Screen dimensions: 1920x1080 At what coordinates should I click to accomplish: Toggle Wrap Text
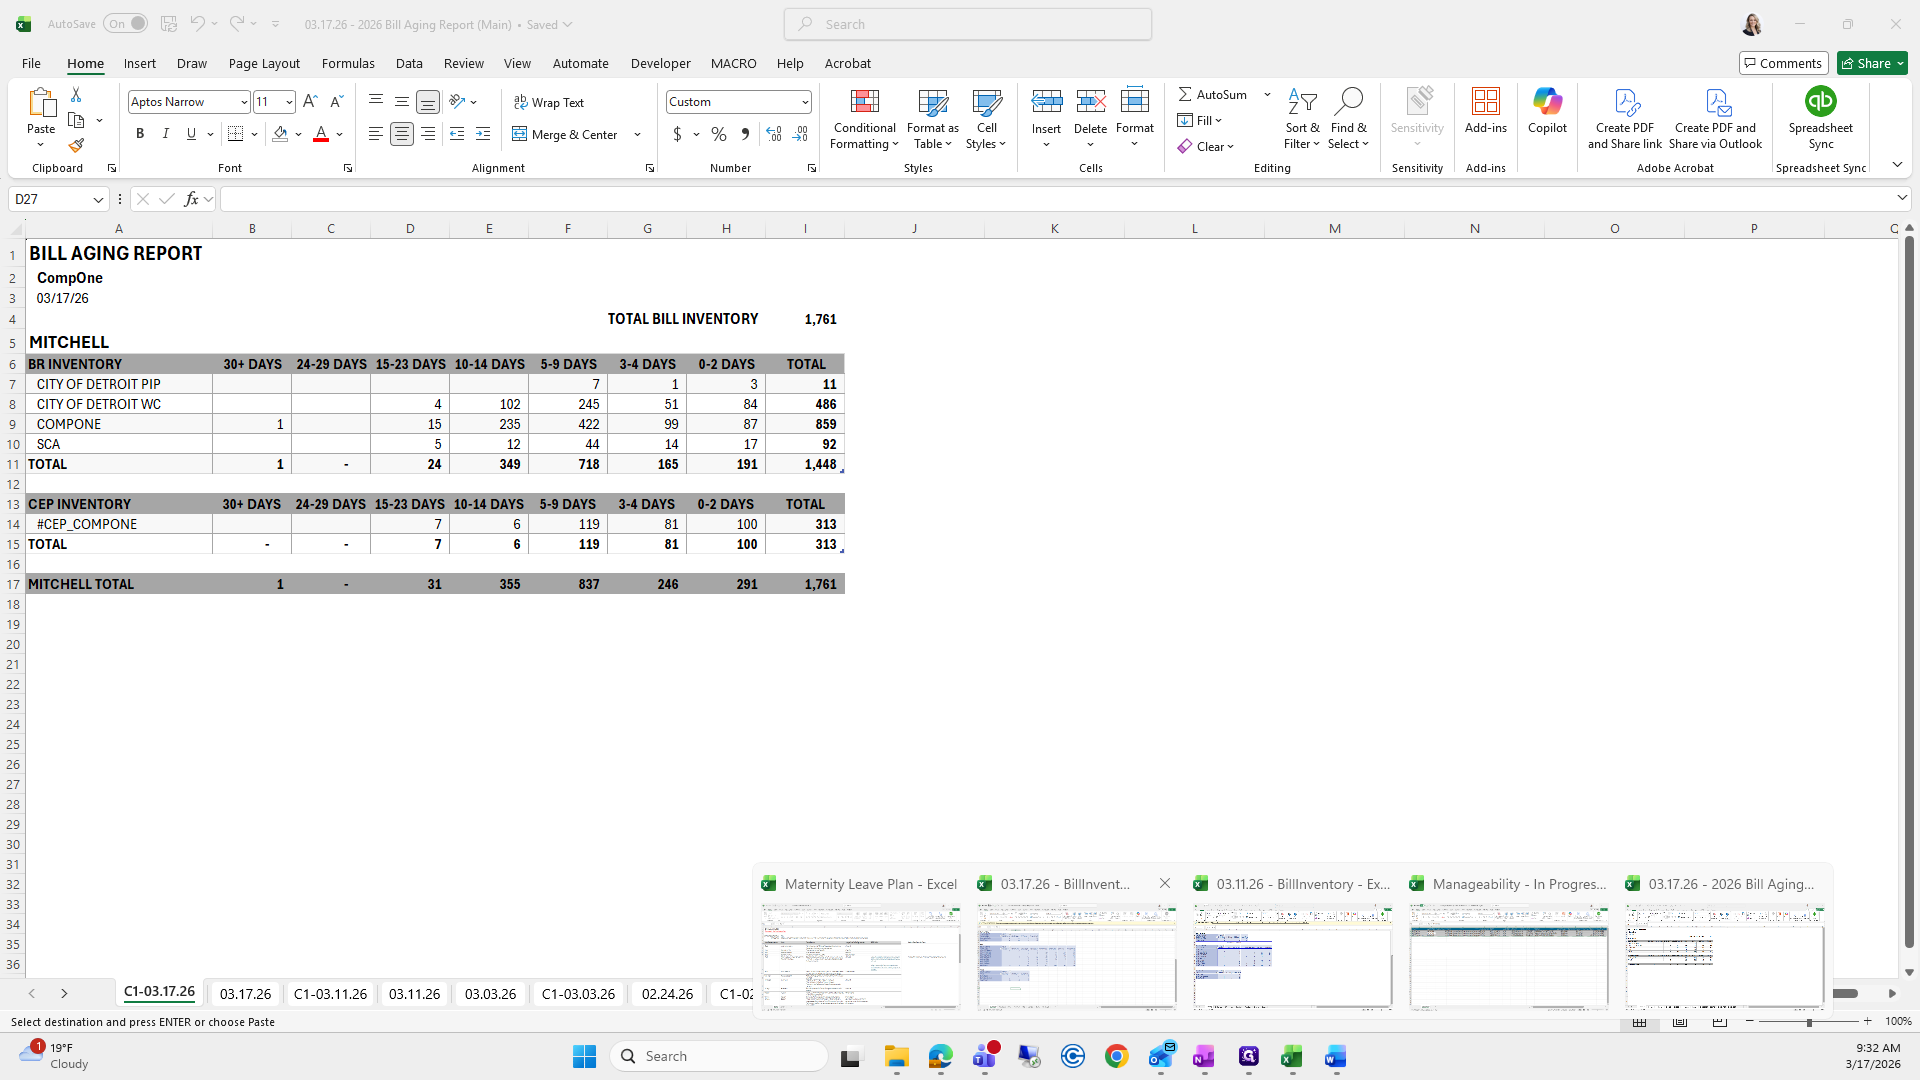pyautogui.click(x=549, y=102)
